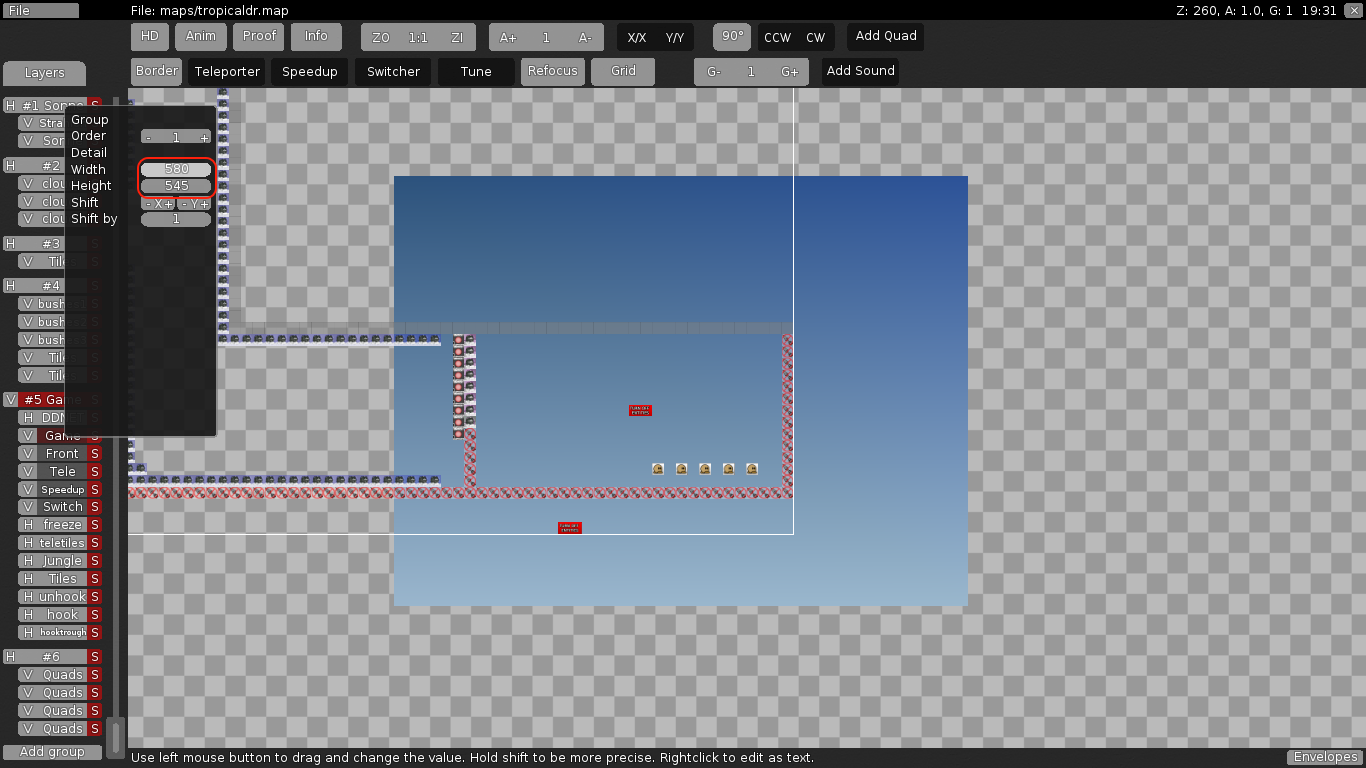Rotate counter-clockwise with CCW button
Screen dimensions: 1366x768
tap(777, 38)
